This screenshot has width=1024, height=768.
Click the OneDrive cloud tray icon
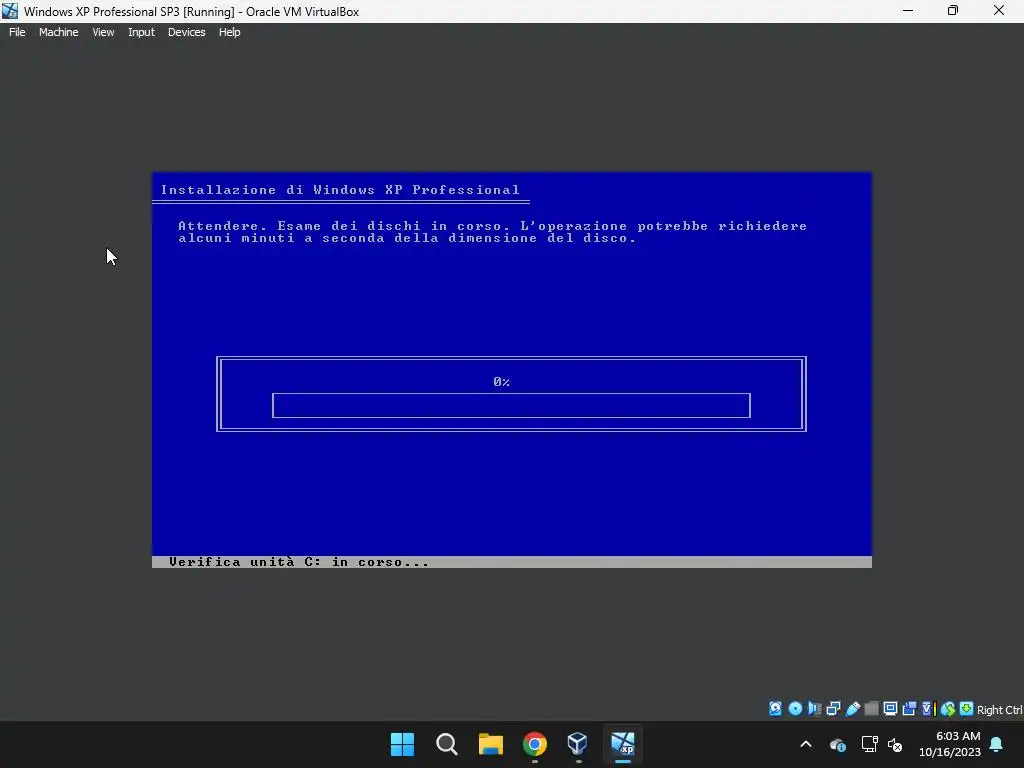tap(838, 744)
